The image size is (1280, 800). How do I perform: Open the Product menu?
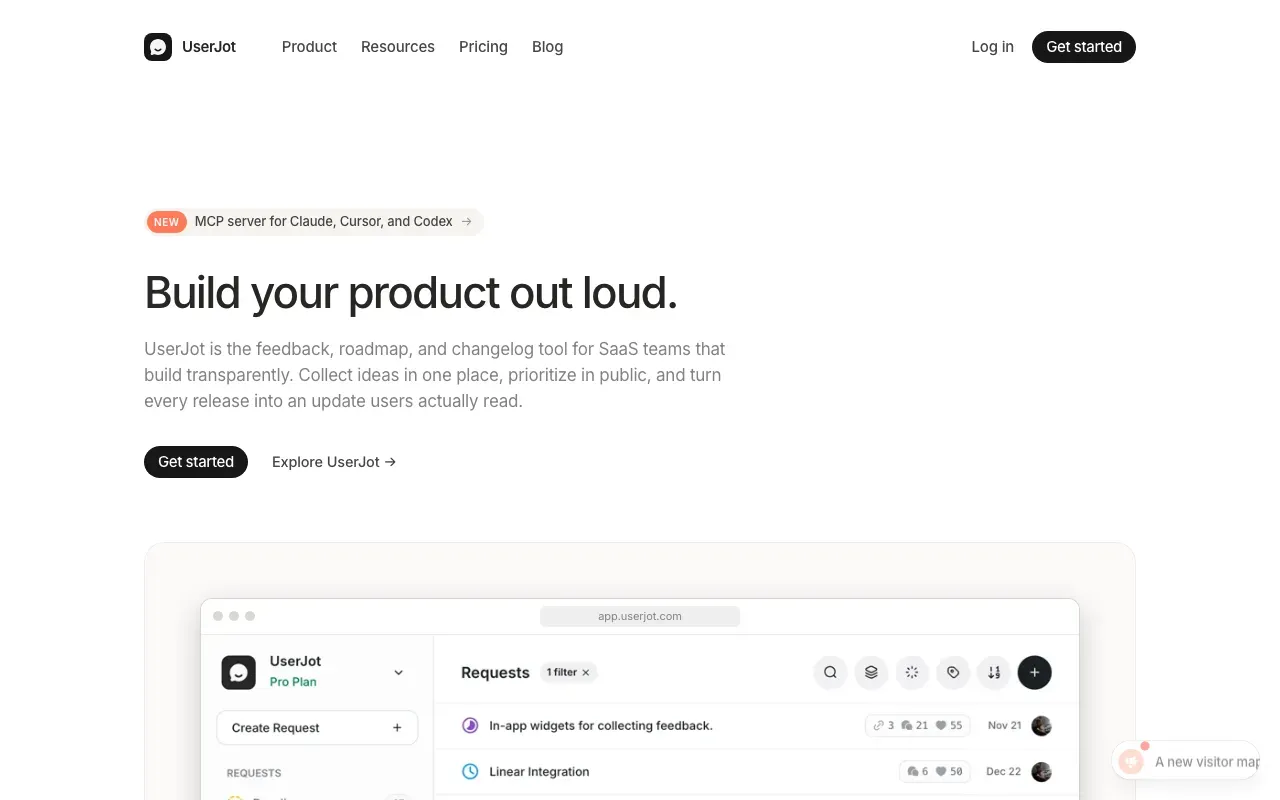(x=309, y=47)
